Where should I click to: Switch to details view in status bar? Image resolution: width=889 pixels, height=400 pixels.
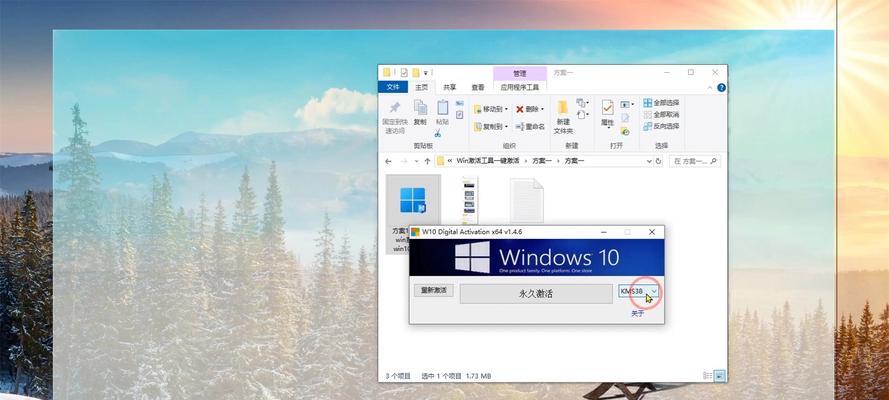[x=708, y=375]
